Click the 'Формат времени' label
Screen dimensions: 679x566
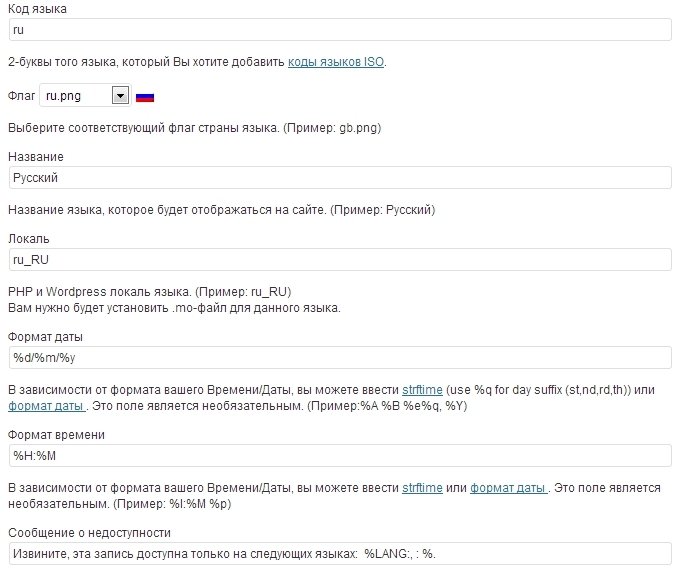(x=56, y=435)
